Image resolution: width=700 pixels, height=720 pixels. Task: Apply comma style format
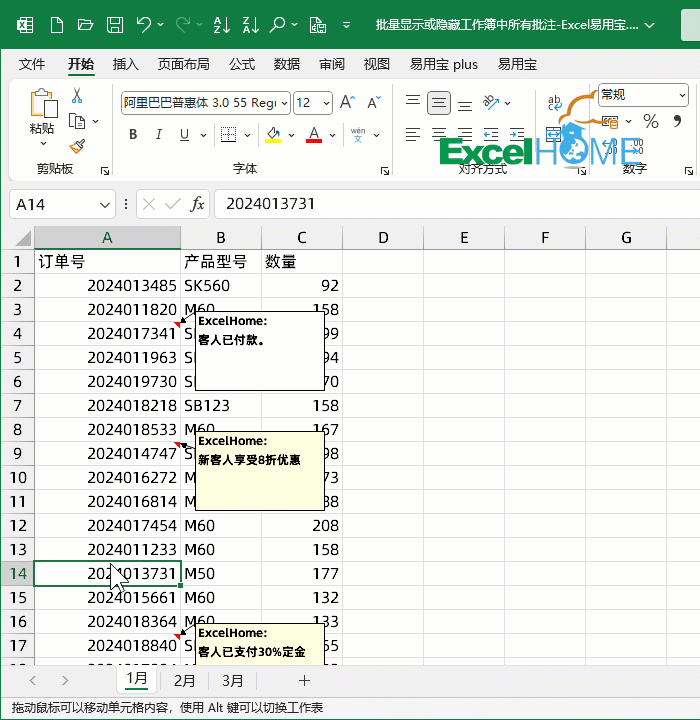[x=677, y=121]
